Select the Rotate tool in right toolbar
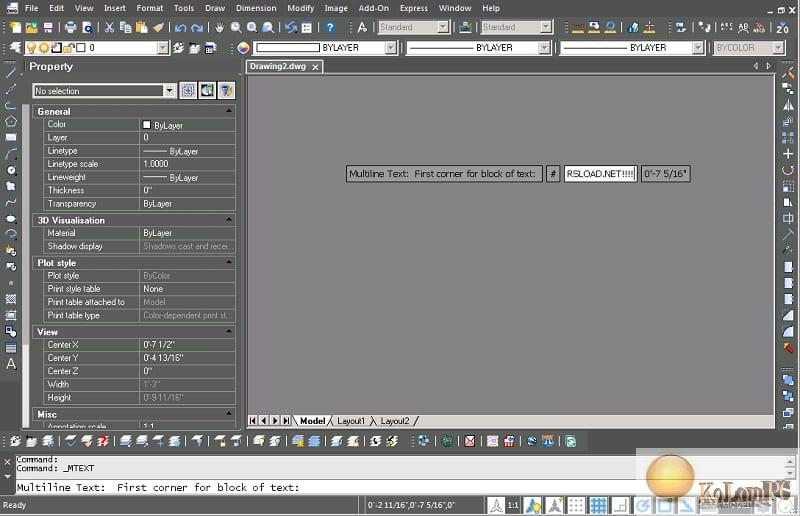This screenshot has height=516, width=800. pos(788,170)
